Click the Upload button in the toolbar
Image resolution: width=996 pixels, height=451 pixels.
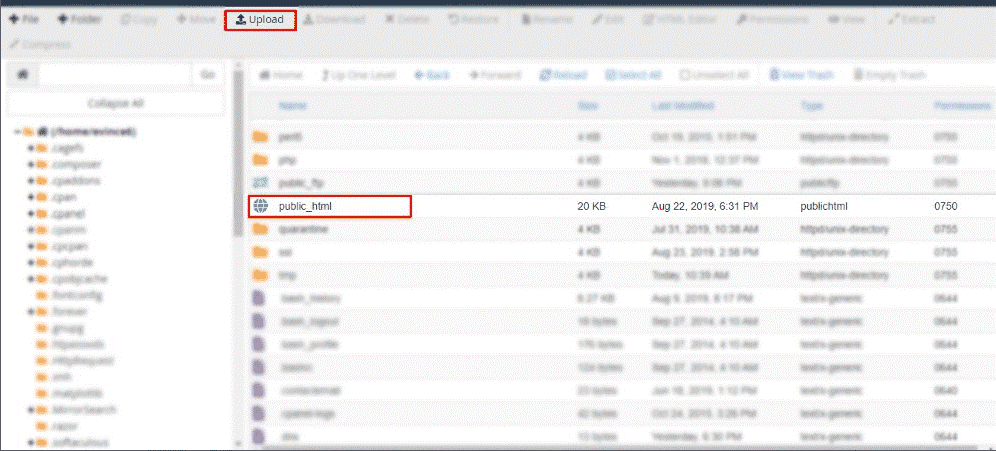tap(260, 20)
